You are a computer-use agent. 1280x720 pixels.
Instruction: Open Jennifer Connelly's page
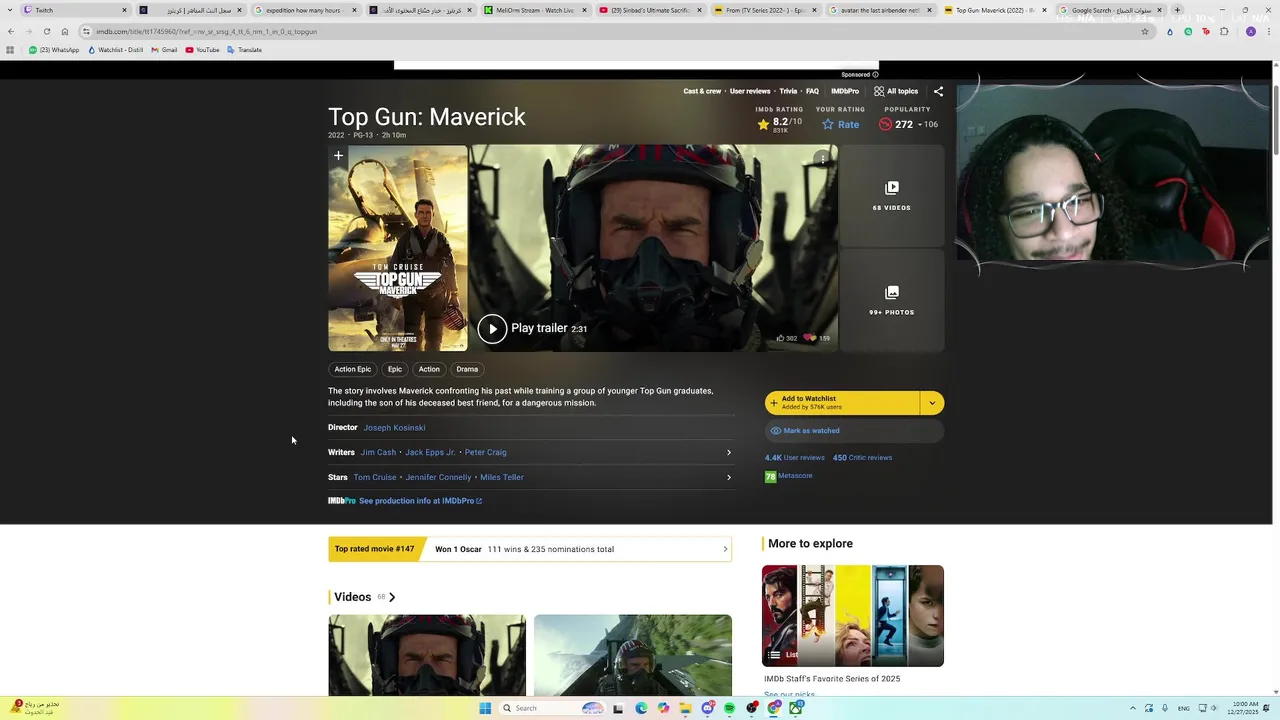(438, 477)
